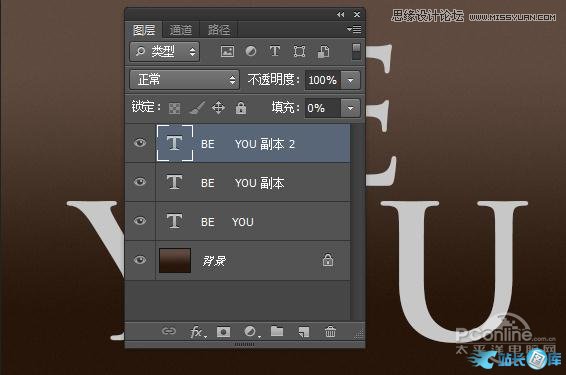
Task: Click the T thumbnail of BE YOU 副本
Action: (x=174, y=182)
